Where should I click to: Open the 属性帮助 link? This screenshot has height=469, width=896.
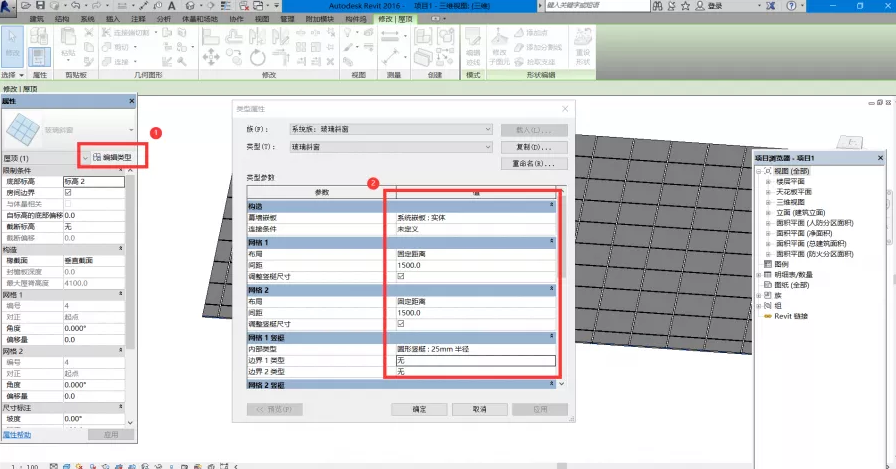16,435
